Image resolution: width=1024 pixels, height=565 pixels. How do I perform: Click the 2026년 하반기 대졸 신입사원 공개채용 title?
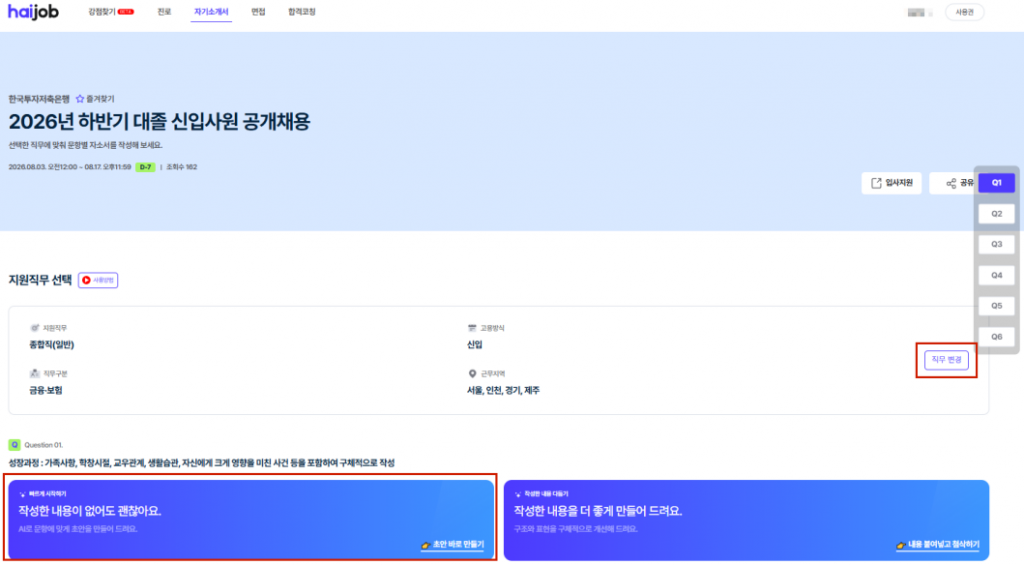(x=159, y=121)
